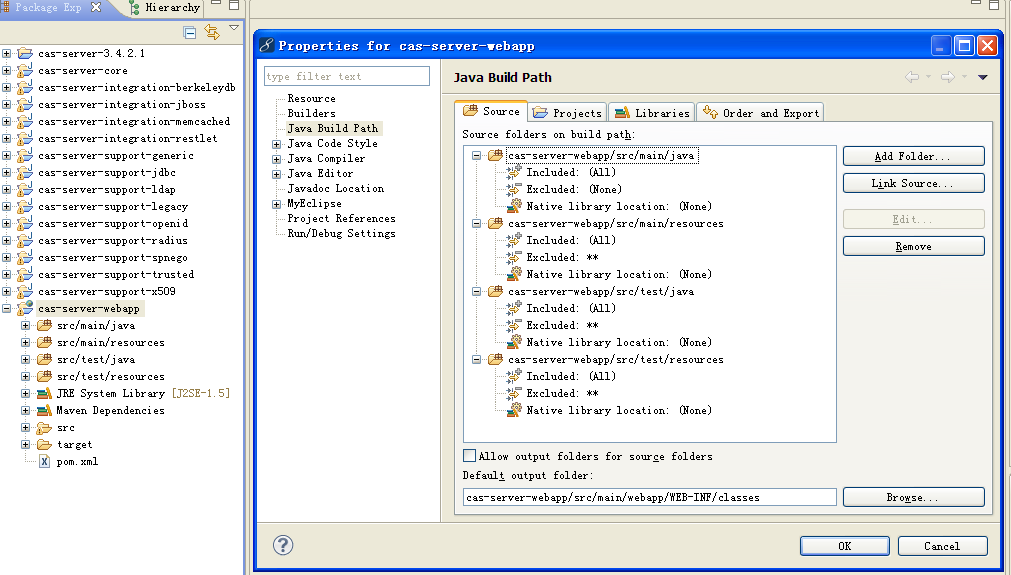Minimize the Package Explorer view panel
1011x575 pixels.
(217, 4)
